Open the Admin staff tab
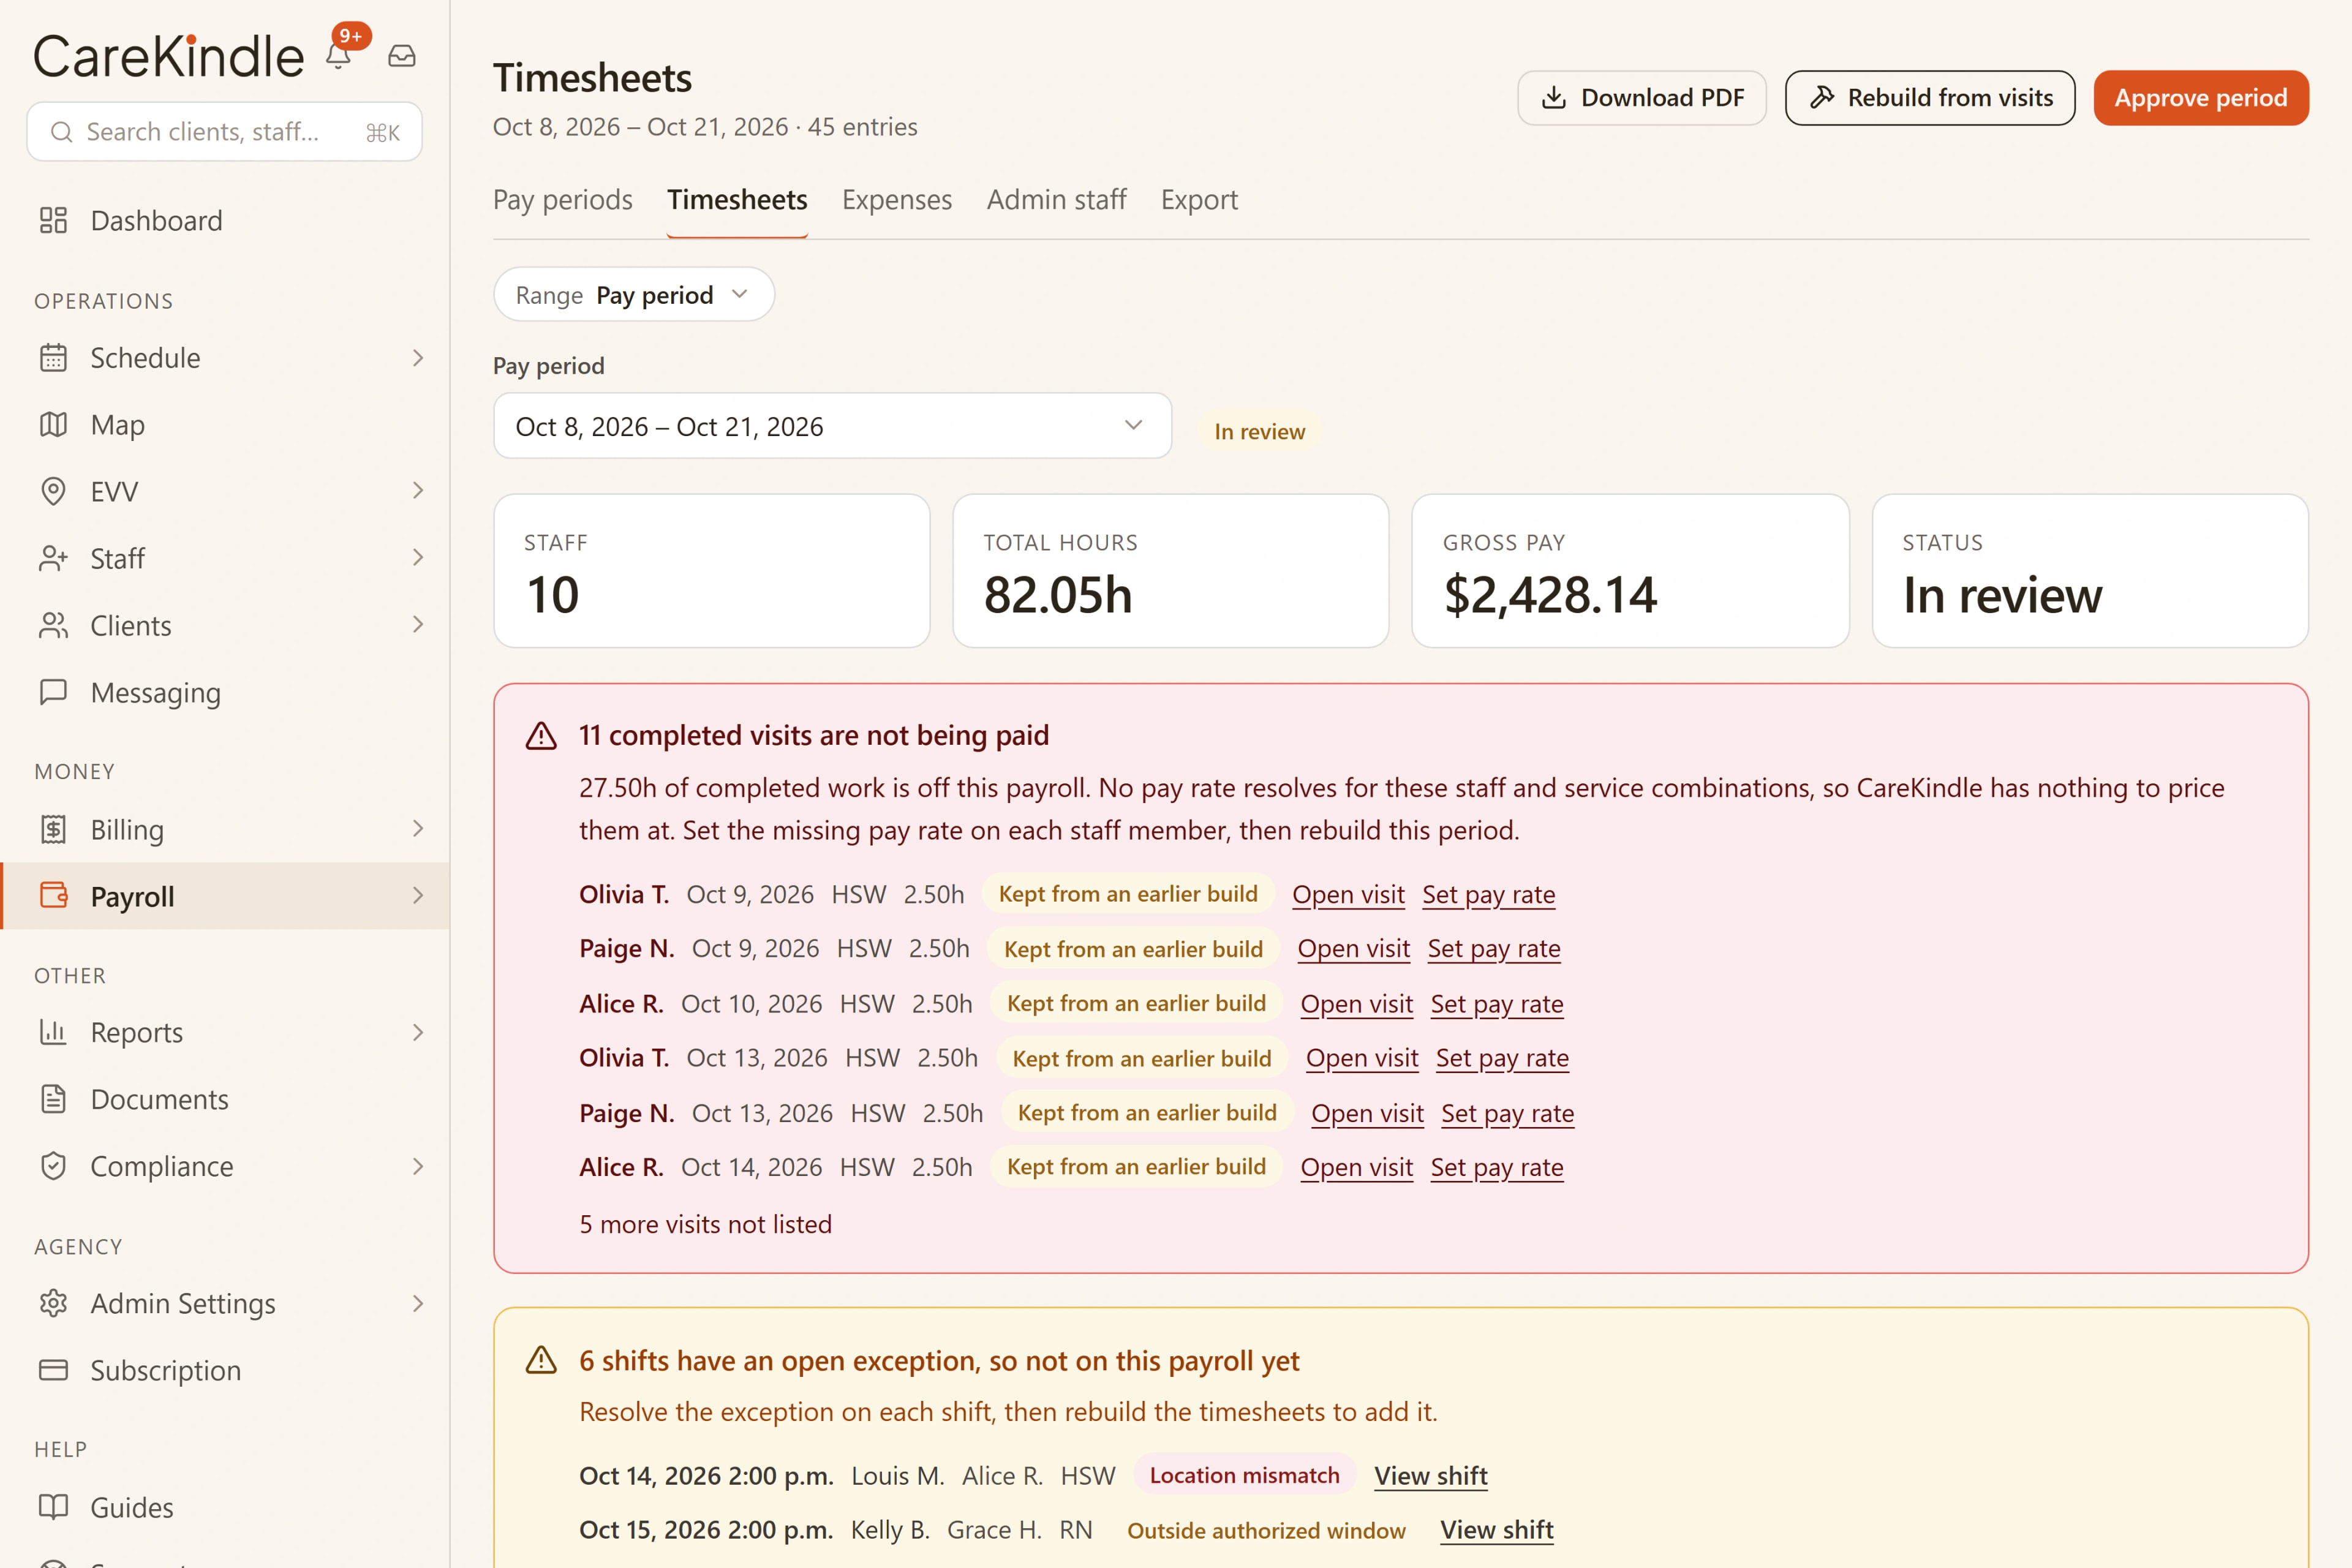This screenshot has height=1568, width=2352. (1057, 200)
